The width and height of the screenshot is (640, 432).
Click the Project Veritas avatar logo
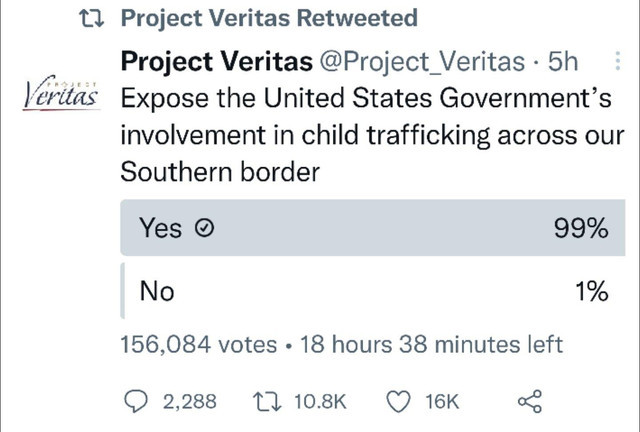(60, 93)
